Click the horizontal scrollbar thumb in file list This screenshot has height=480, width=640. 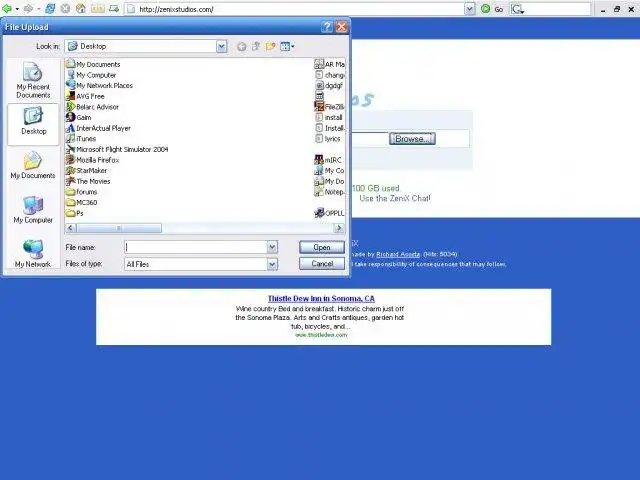(x=119, y=228)
